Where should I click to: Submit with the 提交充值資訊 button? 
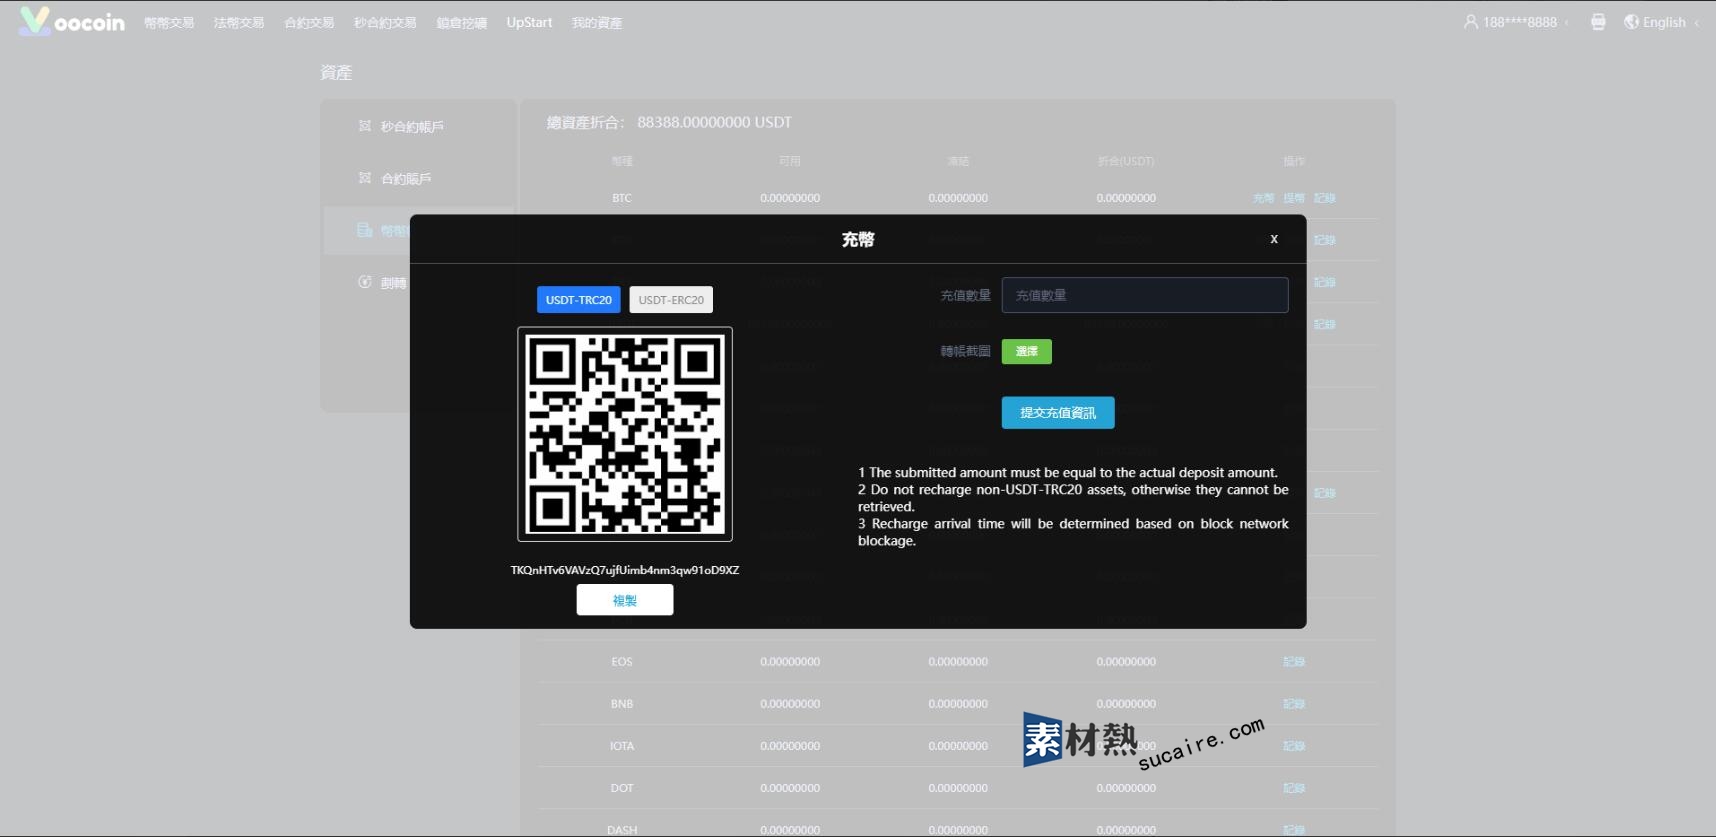pos(1058,413)
